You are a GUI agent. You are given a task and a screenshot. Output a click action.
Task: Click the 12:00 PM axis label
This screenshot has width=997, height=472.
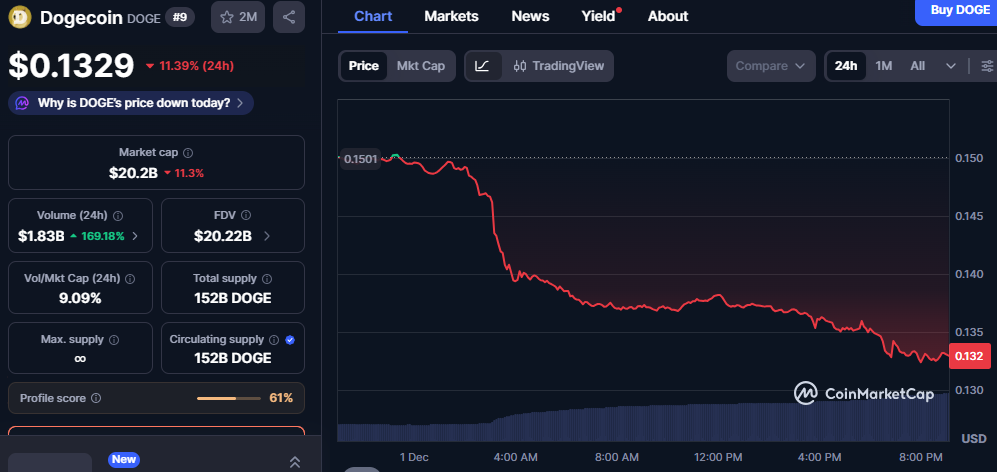pyautogui.click(x=719, y=457)
